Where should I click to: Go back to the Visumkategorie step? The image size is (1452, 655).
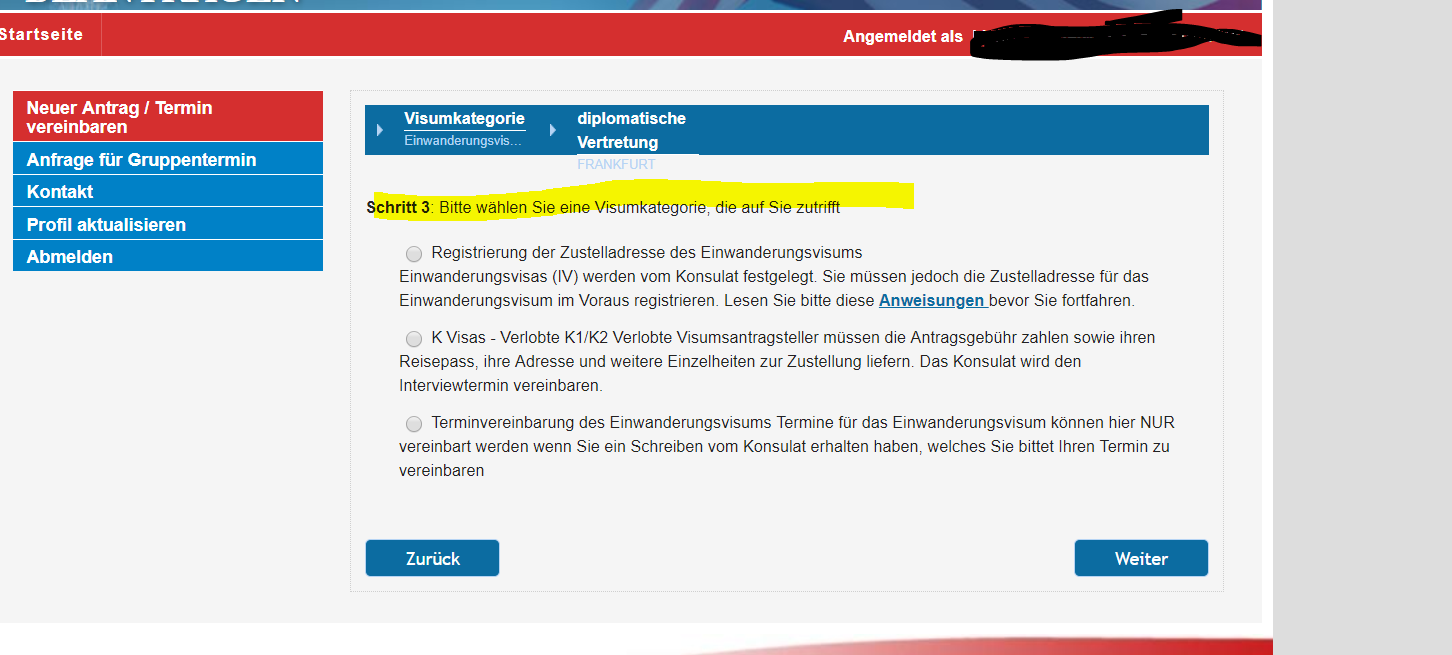point(464,119)
